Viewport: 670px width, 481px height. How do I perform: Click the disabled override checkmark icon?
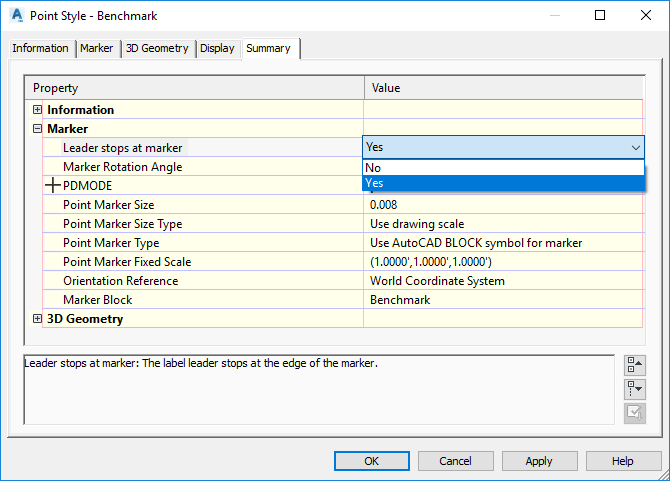tap(635, 413)
